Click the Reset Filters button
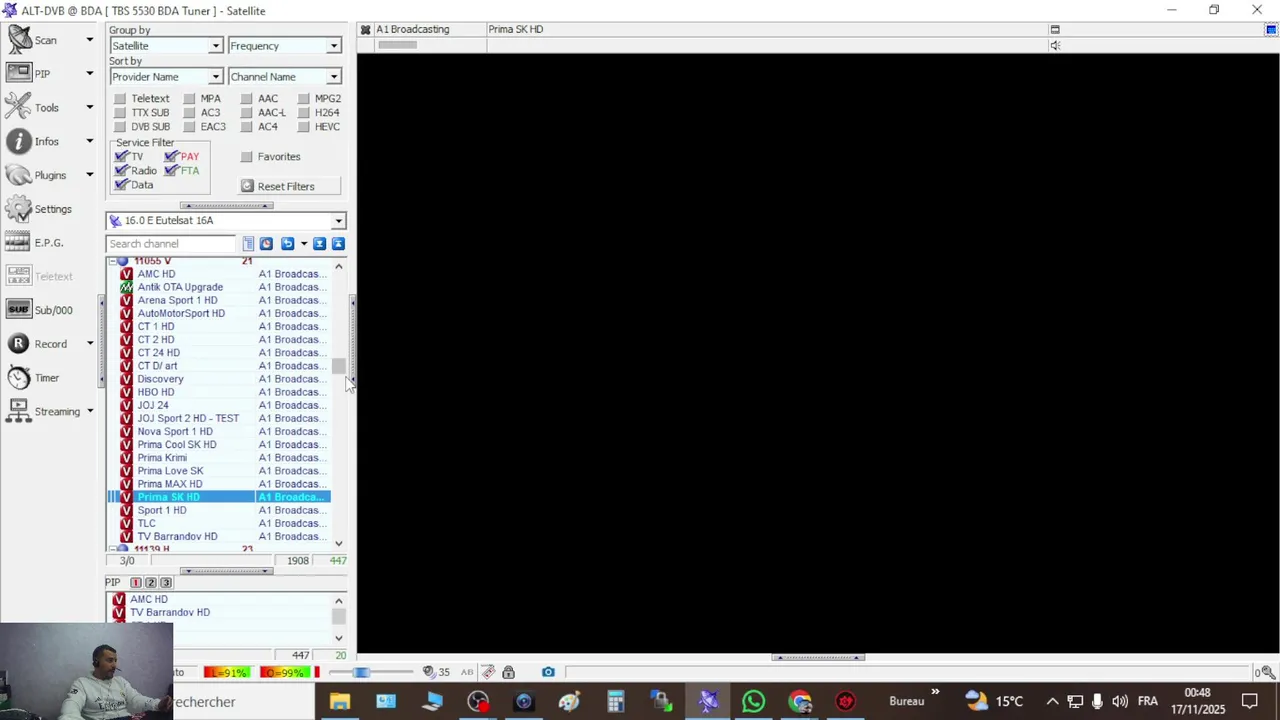The height and width of the screenshot is (720, 1280). click(x=290, y=186)
